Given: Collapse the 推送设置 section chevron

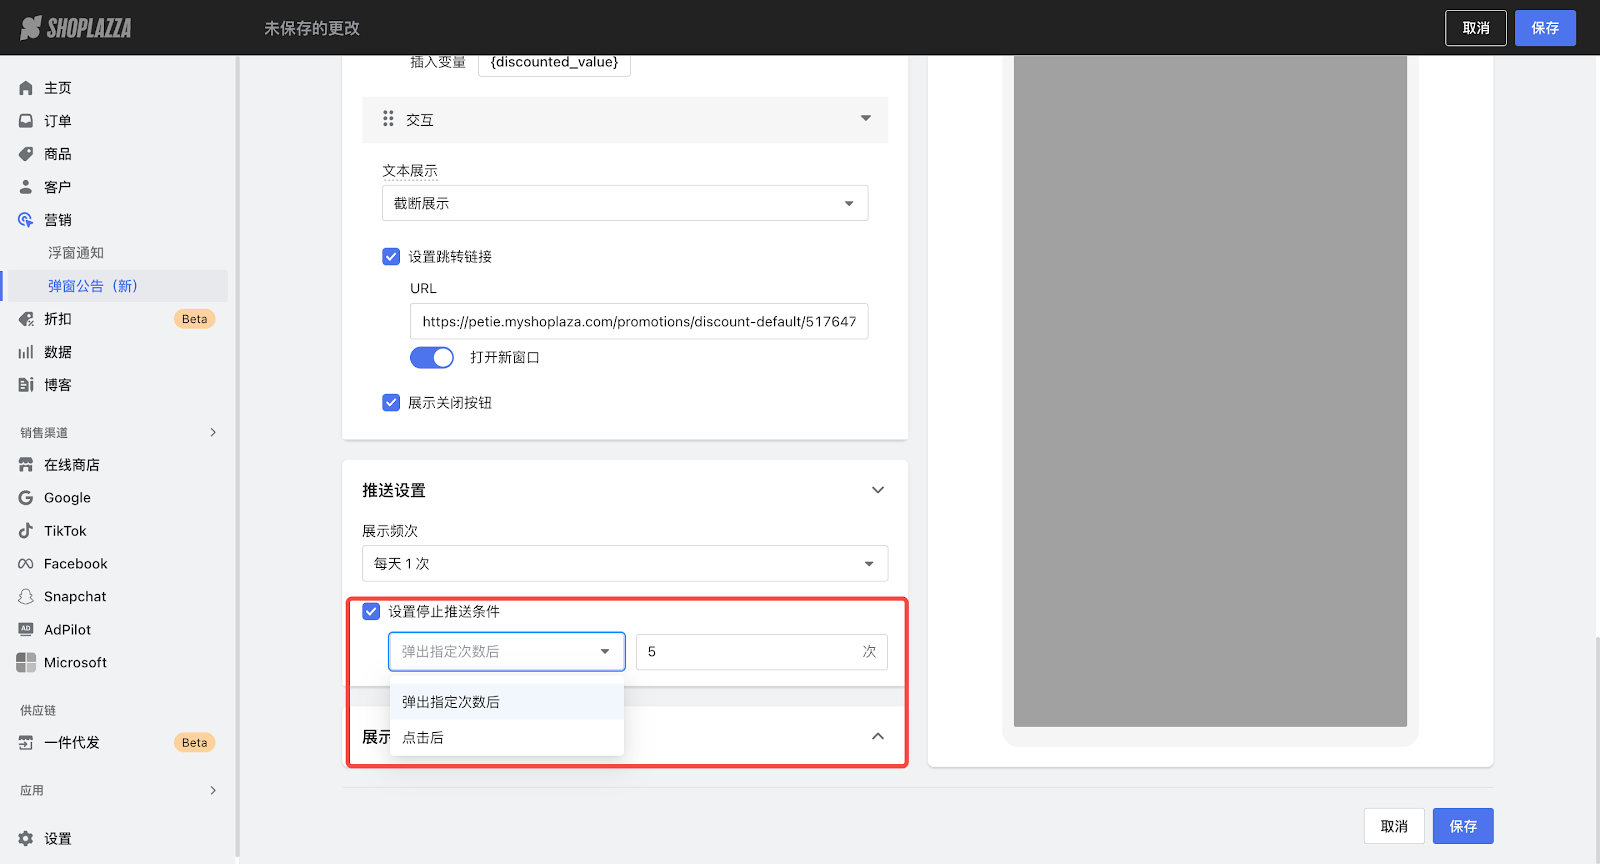Looking at the screenshot, I should tap(878, 490).
